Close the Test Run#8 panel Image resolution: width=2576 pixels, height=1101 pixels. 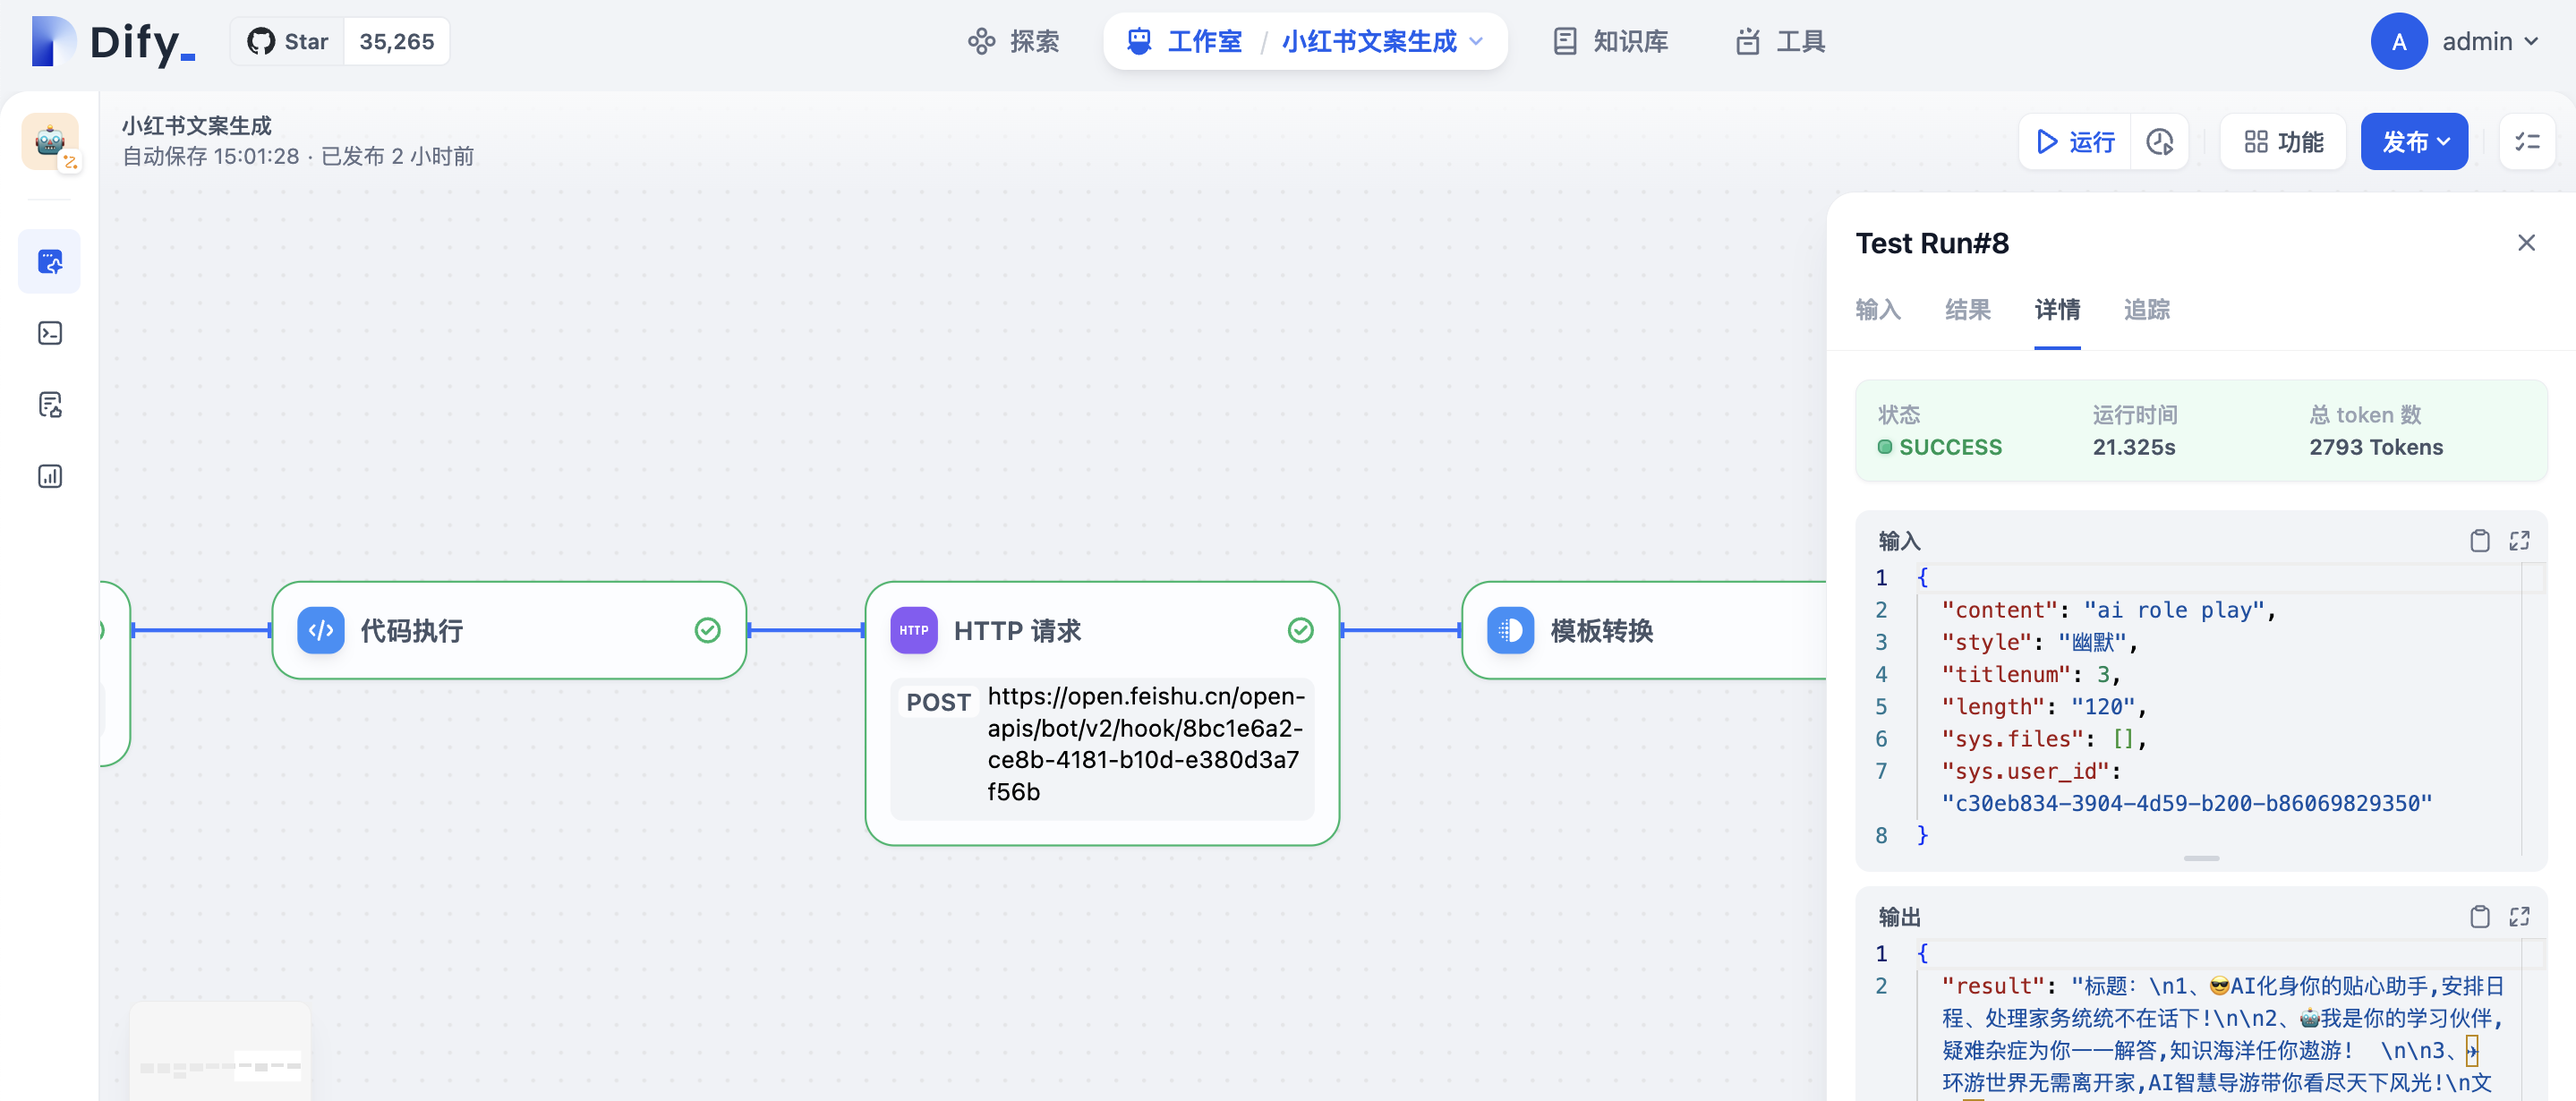pos(2526,243)
